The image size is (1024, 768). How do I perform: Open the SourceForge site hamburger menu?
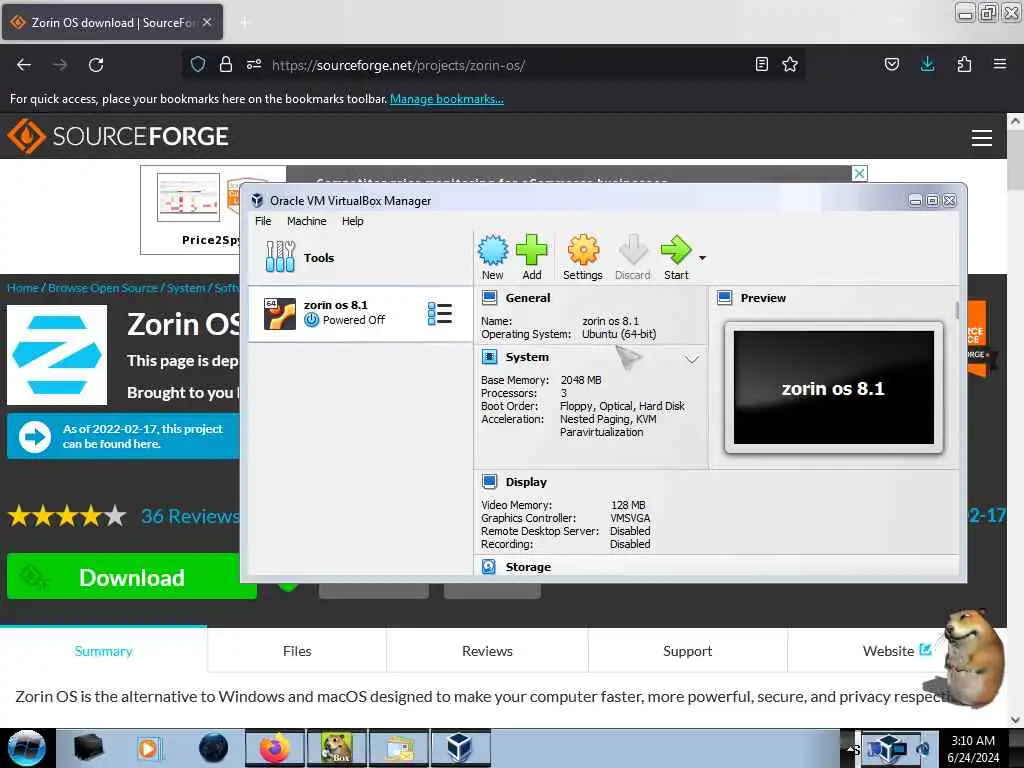point(982,138)
